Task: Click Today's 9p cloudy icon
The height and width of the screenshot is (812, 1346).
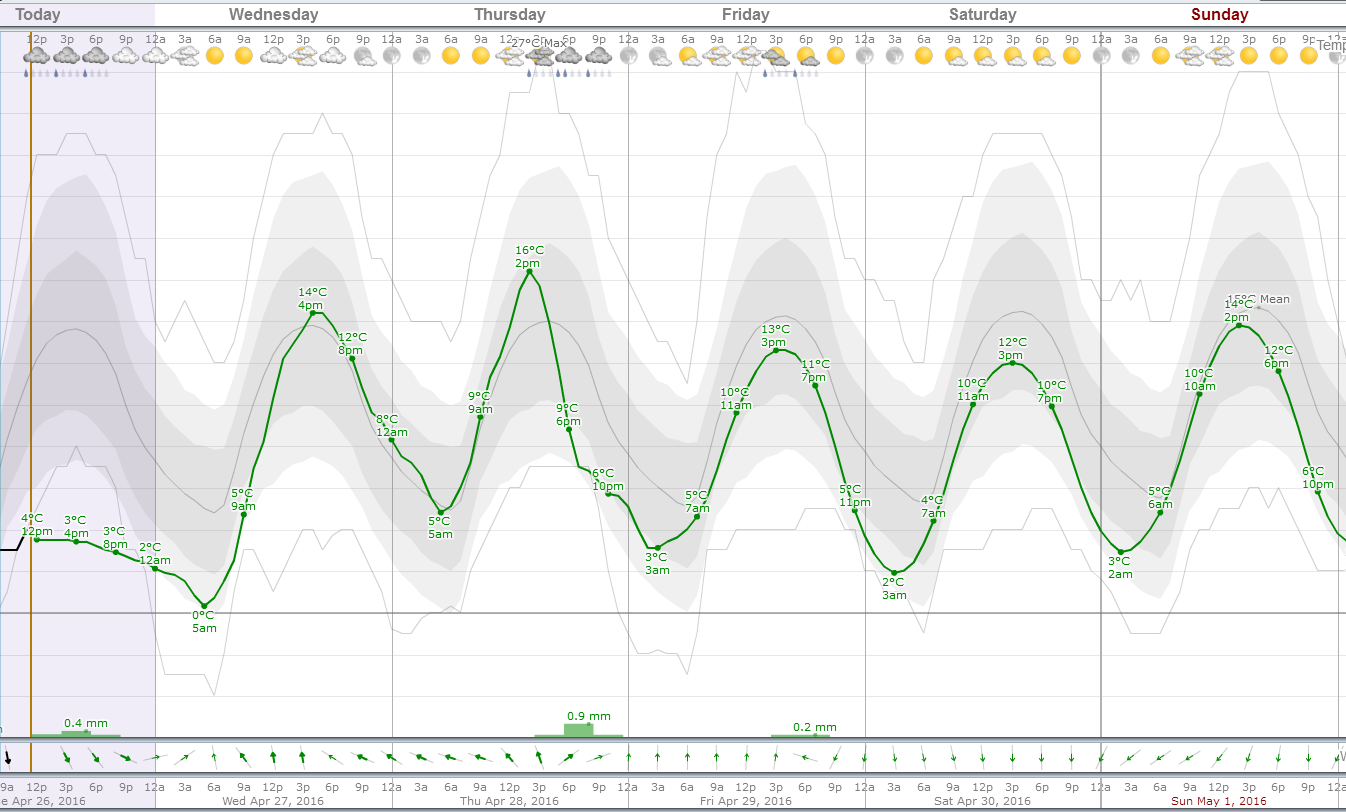Action: click(126, 57)
